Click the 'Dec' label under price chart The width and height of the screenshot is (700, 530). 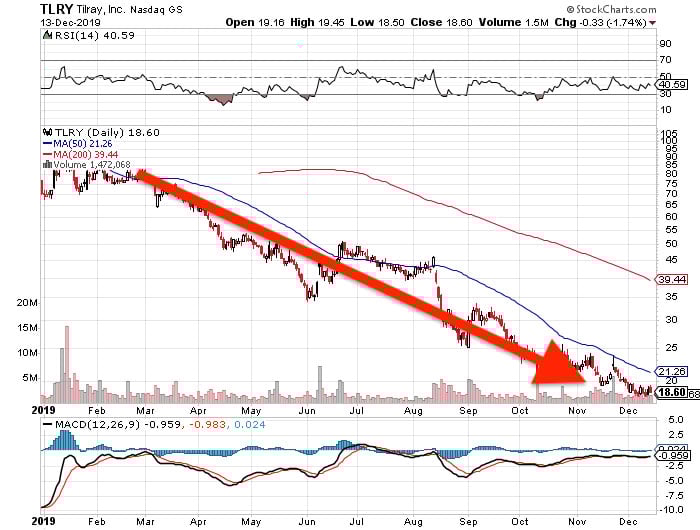[x=628, y=411]
